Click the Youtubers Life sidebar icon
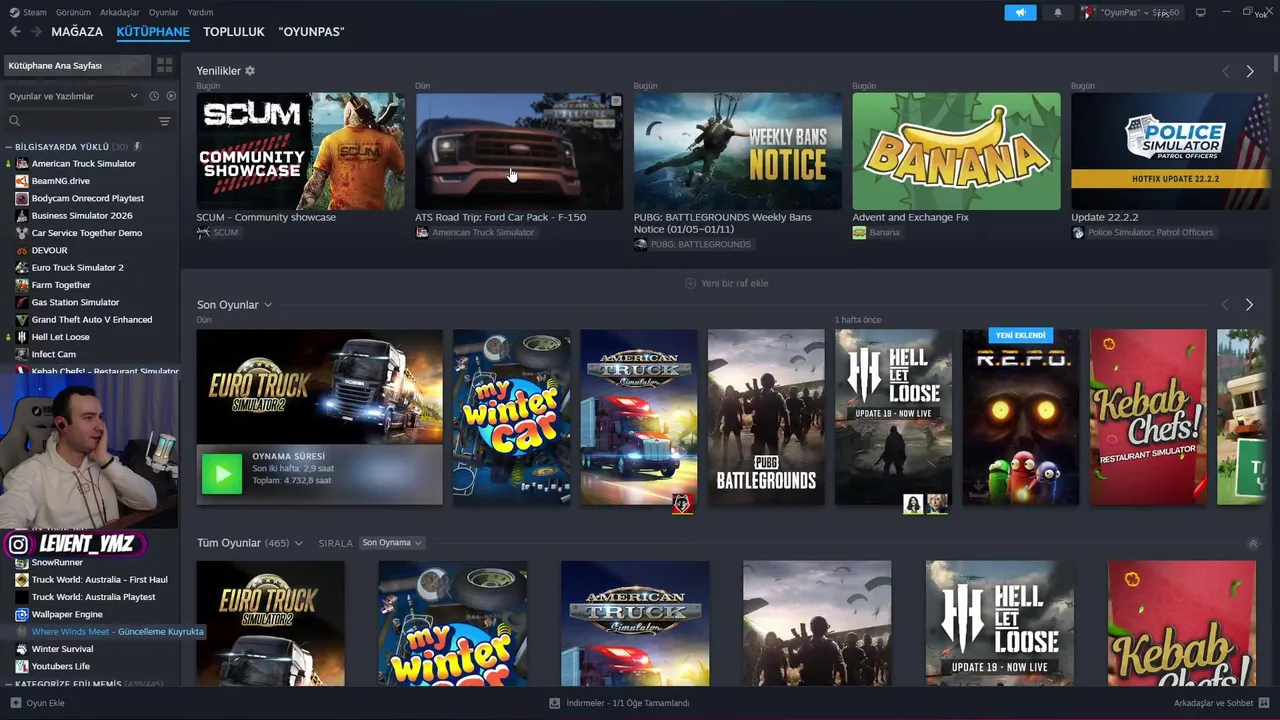The height and width of the screenshot is (720, 1280). pyautogui.click(x=22, y=666)
